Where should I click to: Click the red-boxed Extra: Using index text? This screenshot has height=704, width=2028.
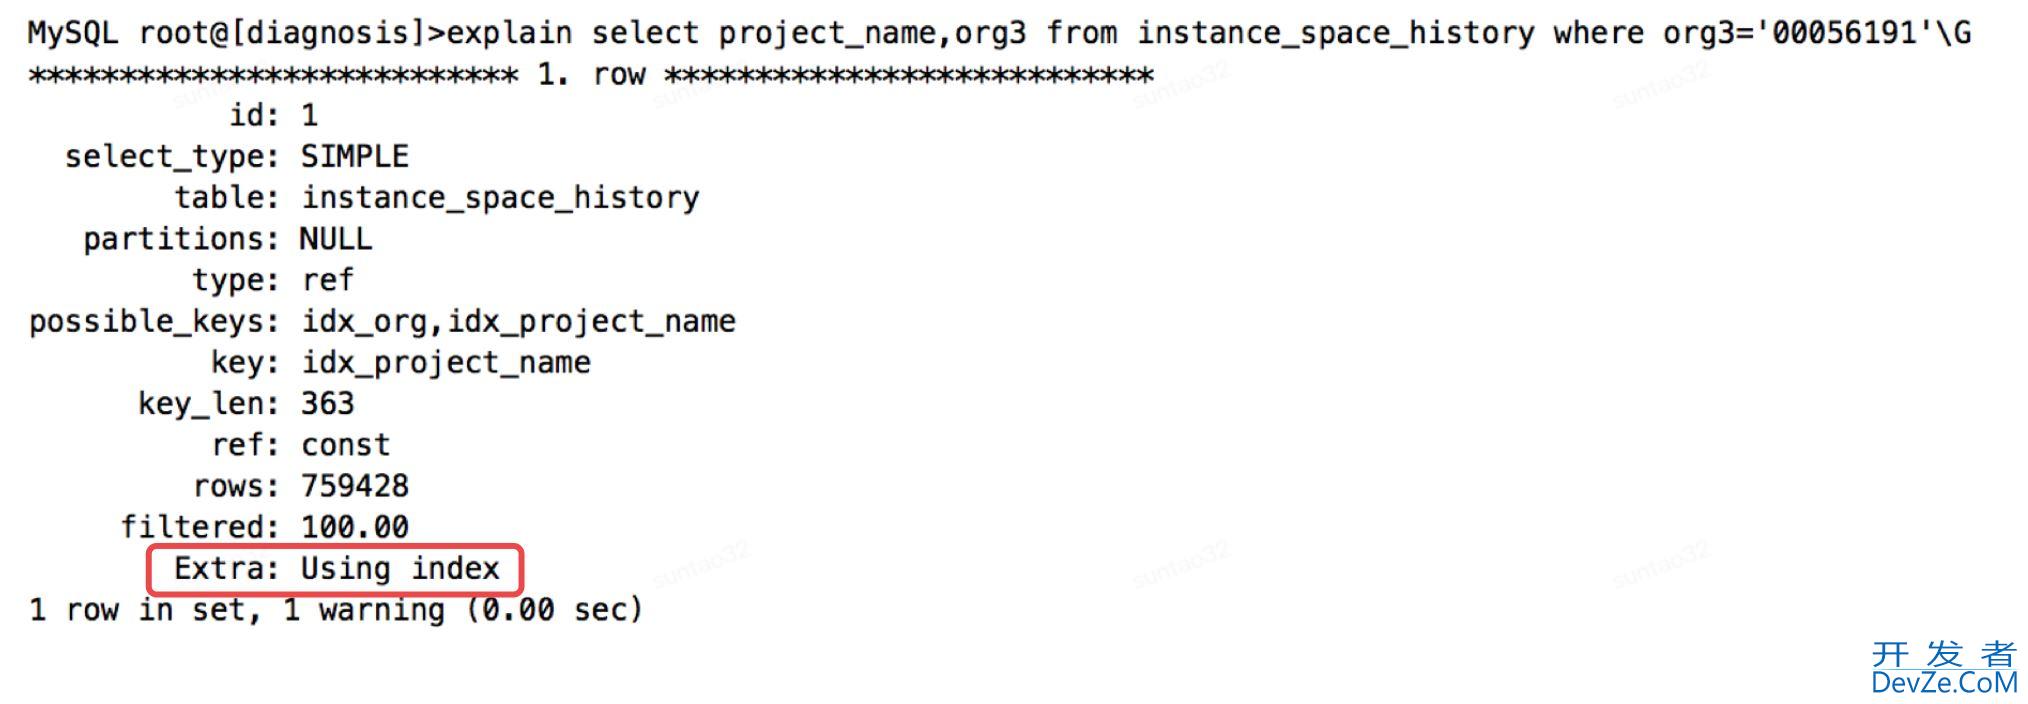click(x=336, y=569)
